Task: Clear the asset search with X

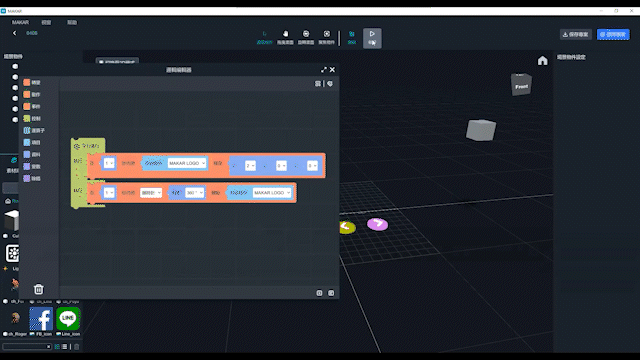Action: pyautogui.click(x=48, y=347)
